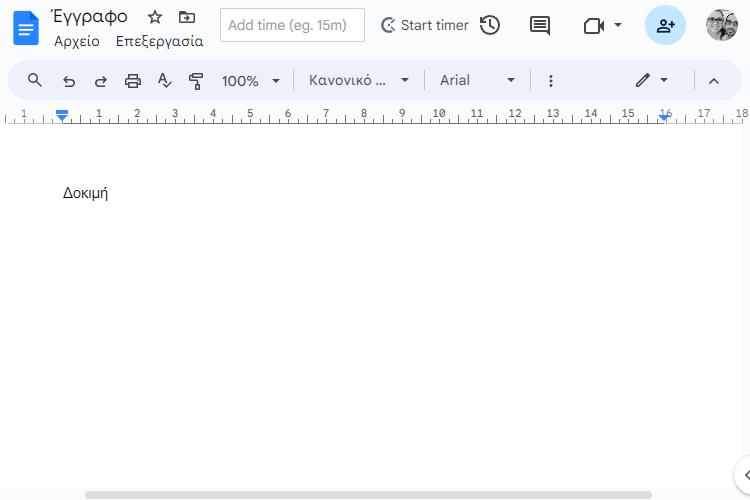The image size is (750, 500).
Task: Click the left indent marker on ruler
Action: point(62,115)
